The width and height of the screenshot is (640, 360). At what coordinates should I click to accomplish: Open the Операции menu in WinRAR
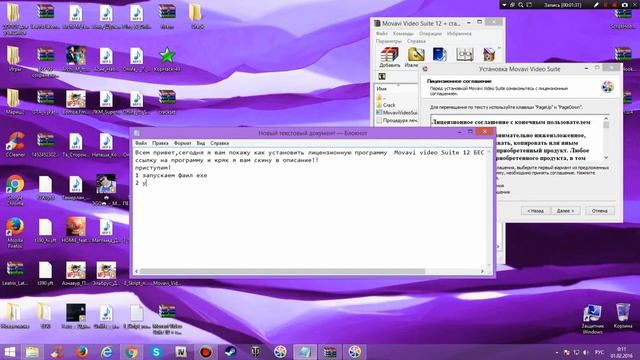[430, 33]
